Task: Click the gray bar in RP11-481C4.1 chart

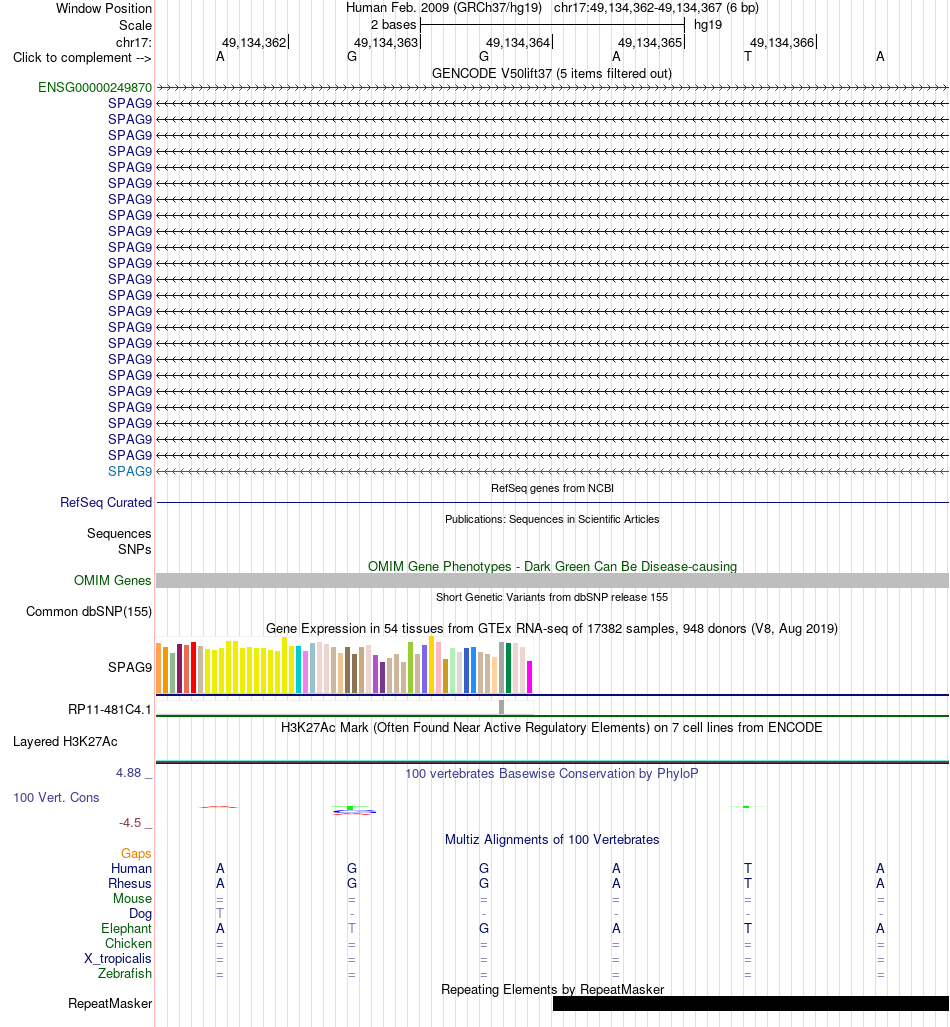Action: pos(501,707)
